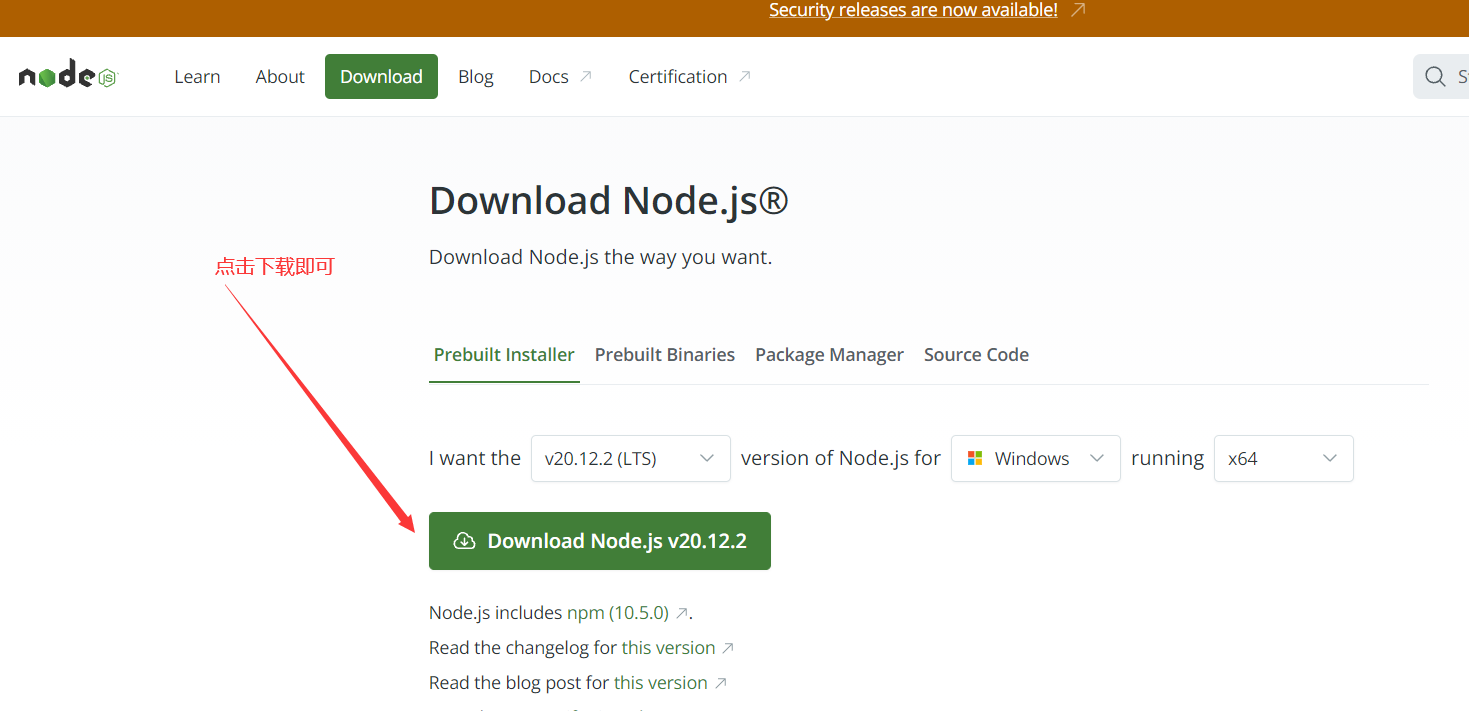The height and width of the screenshot is (711, 1469).
Task: Switch to the Source Code tab
Action: [976, 355]
